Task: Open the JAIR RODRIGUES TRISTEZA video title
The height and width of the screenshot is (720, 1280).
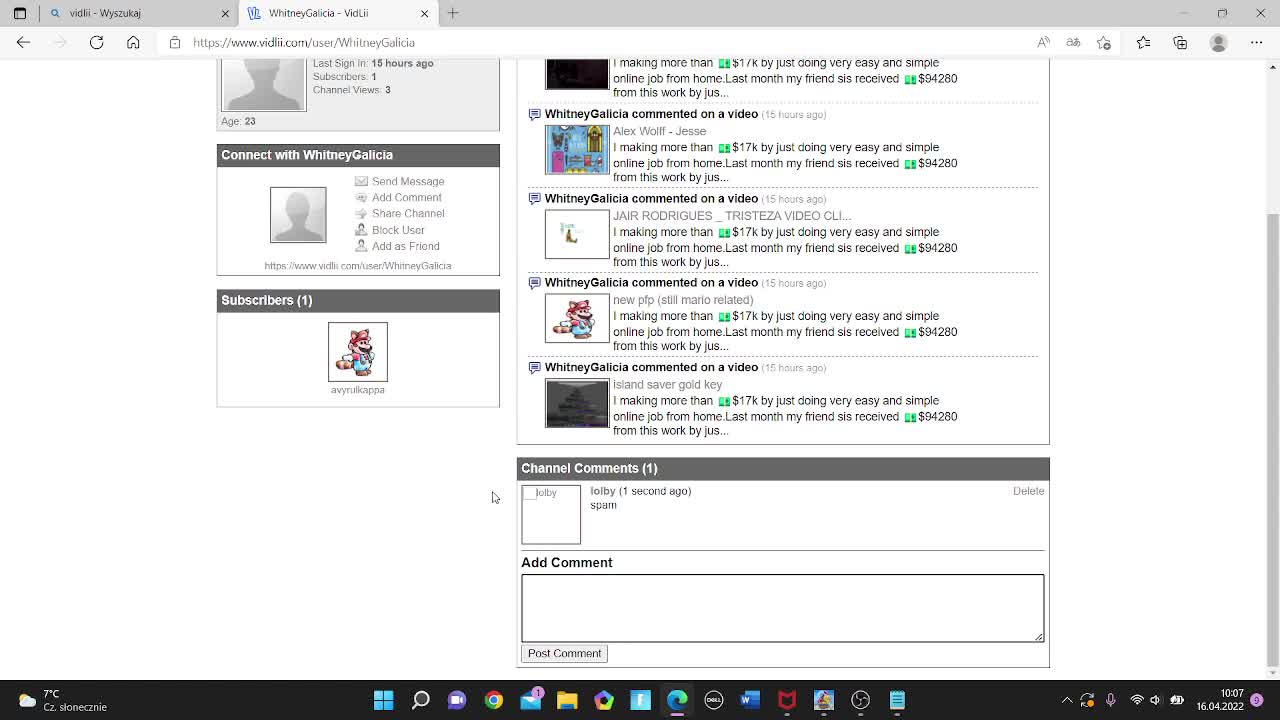Action: click(x=732, y=216)
